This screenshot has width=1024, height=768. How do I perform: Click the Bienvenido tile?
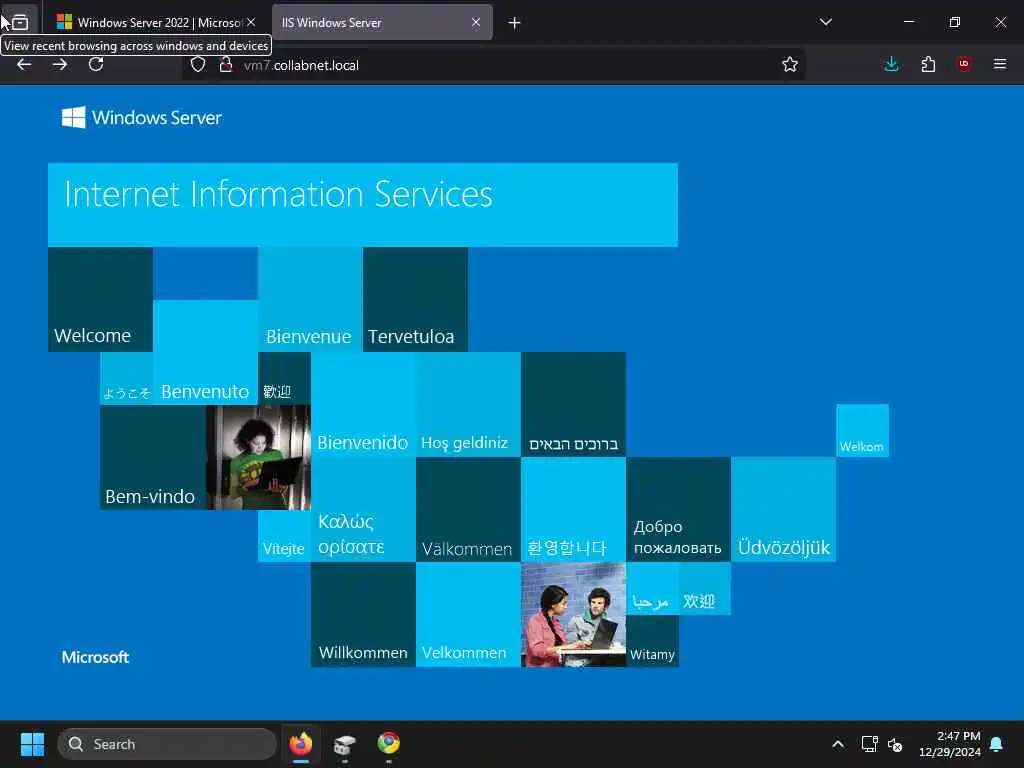click(x=363, y=404)
